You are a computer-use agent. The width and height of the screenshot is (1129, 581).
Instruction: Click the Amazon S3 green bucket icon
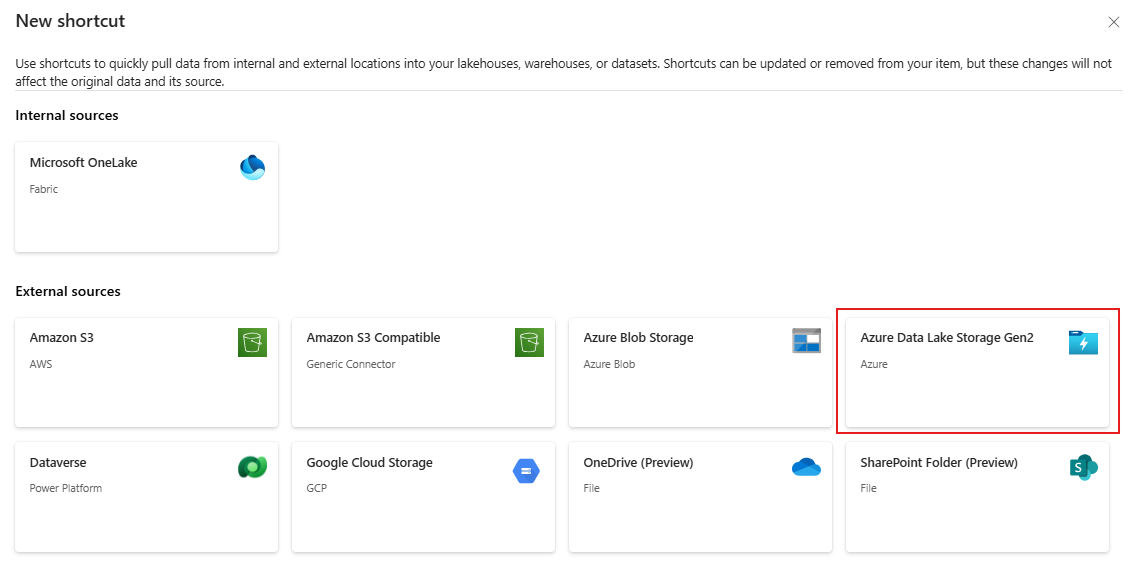252,342
